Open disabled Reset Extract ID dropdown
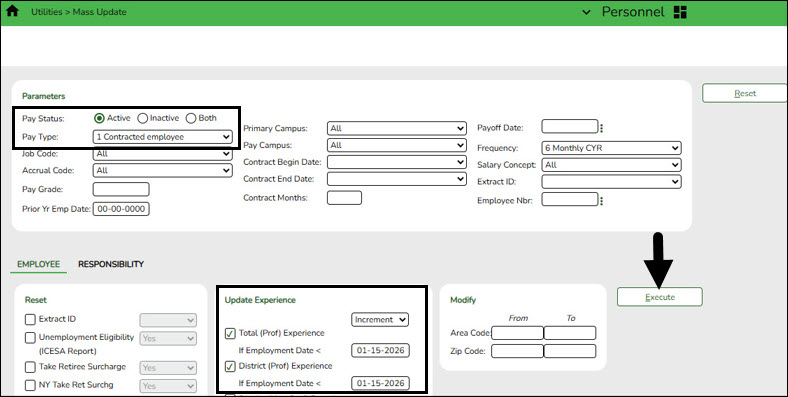 pos(168,320)
